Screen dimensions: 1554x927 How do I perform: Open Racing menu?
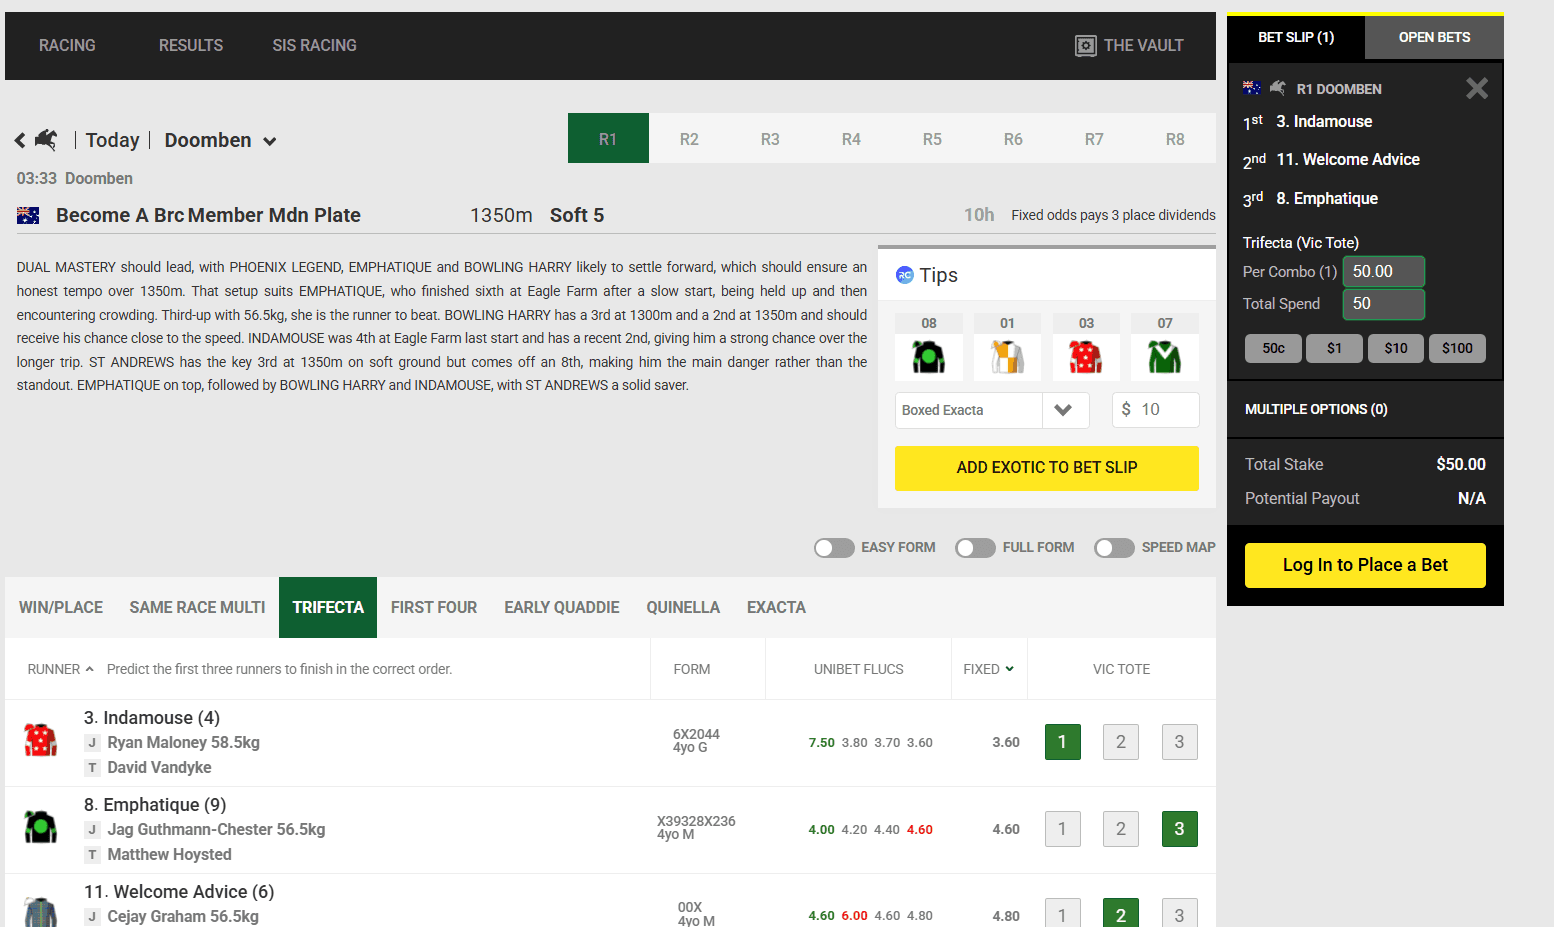pyautogui.click(x=67, y=46)
